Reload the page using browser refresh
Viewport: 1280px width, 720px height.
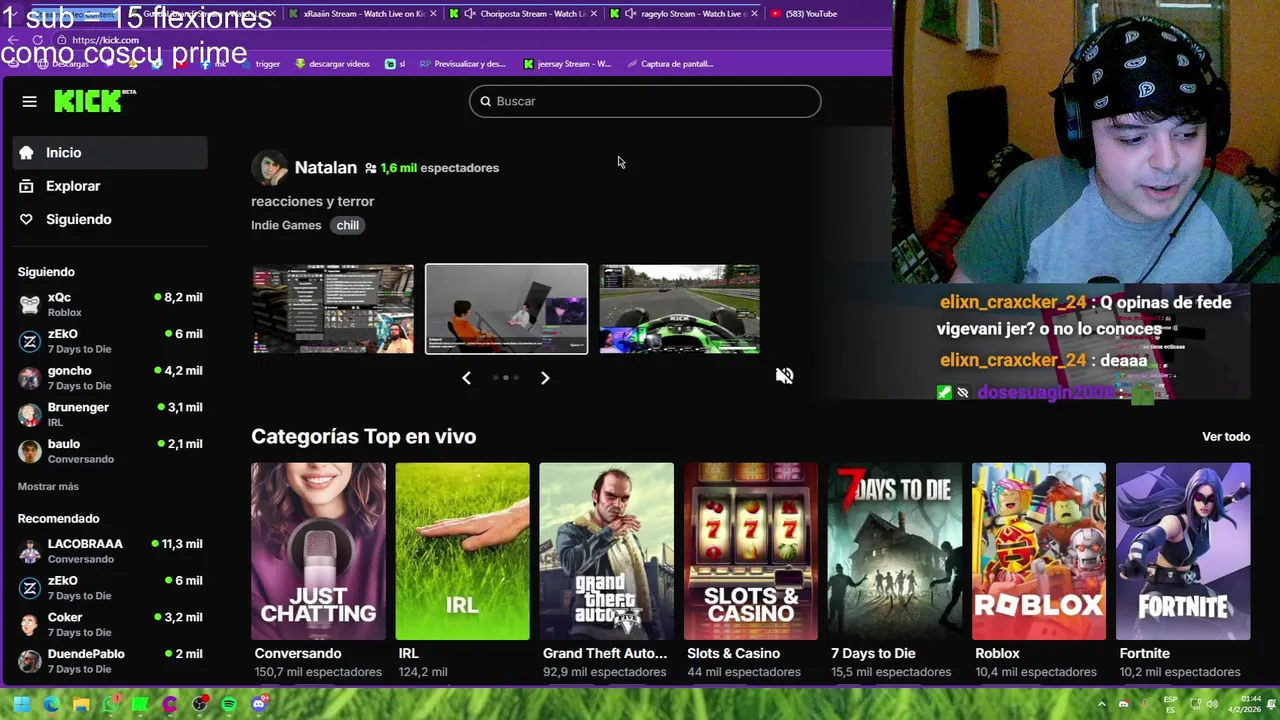pyautogui.click(x=38, y=40)
